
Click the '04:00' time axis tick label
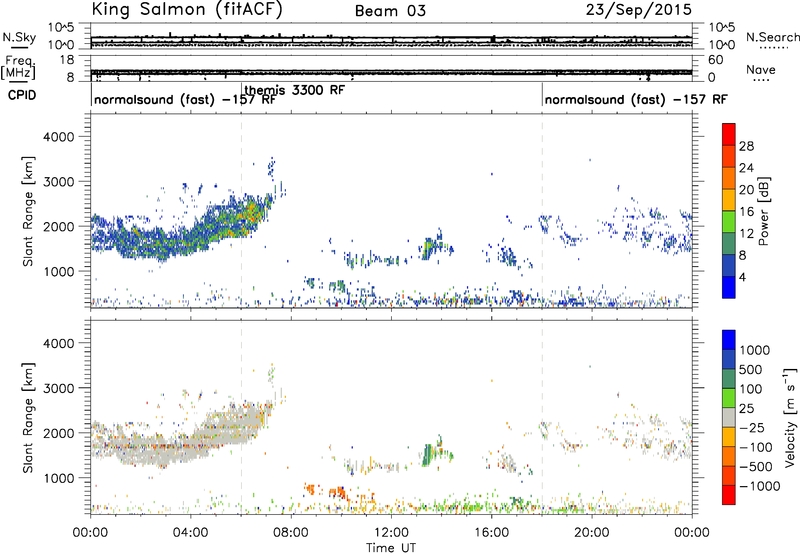tap(190, 533)
